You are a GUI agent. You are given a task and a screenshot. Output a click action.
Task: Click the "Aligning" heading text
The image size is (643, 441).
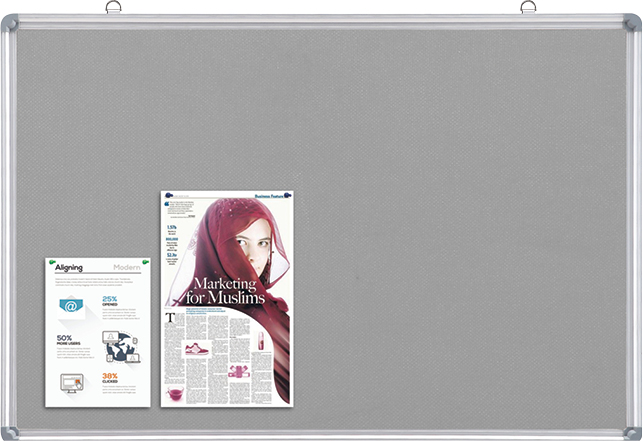69,268
